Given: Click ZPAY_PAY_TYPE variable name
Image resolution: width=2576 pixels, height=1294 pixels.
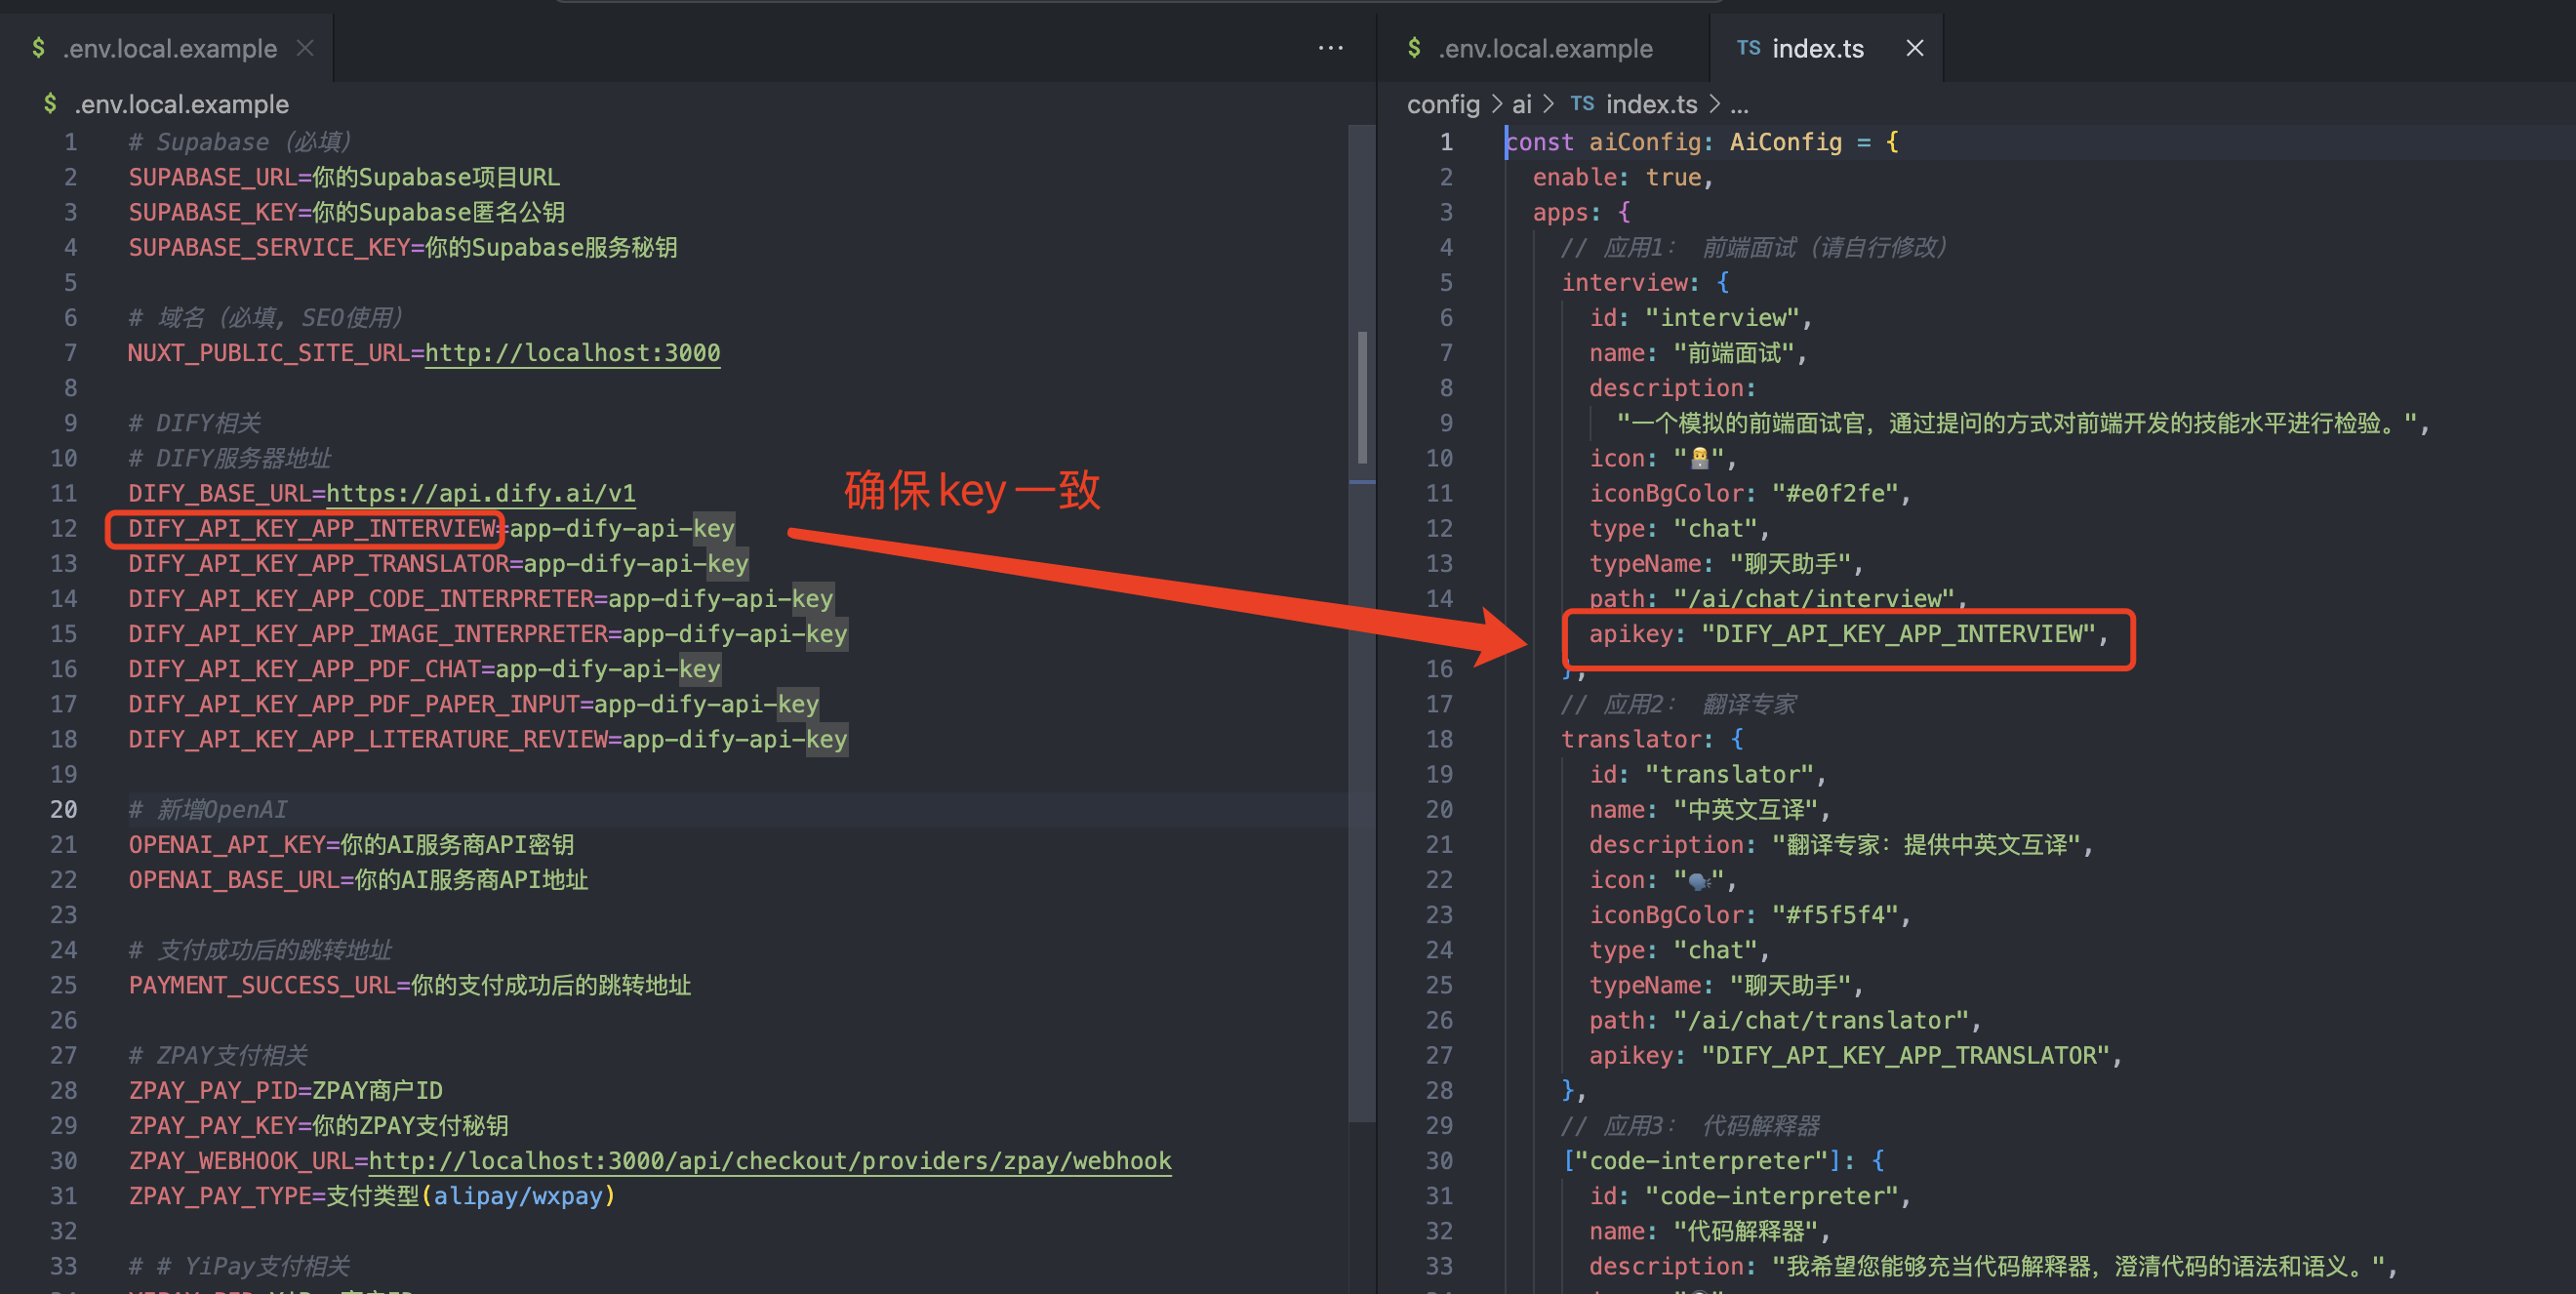Looking at the screenshot, I should click(x=220, y=1196).
